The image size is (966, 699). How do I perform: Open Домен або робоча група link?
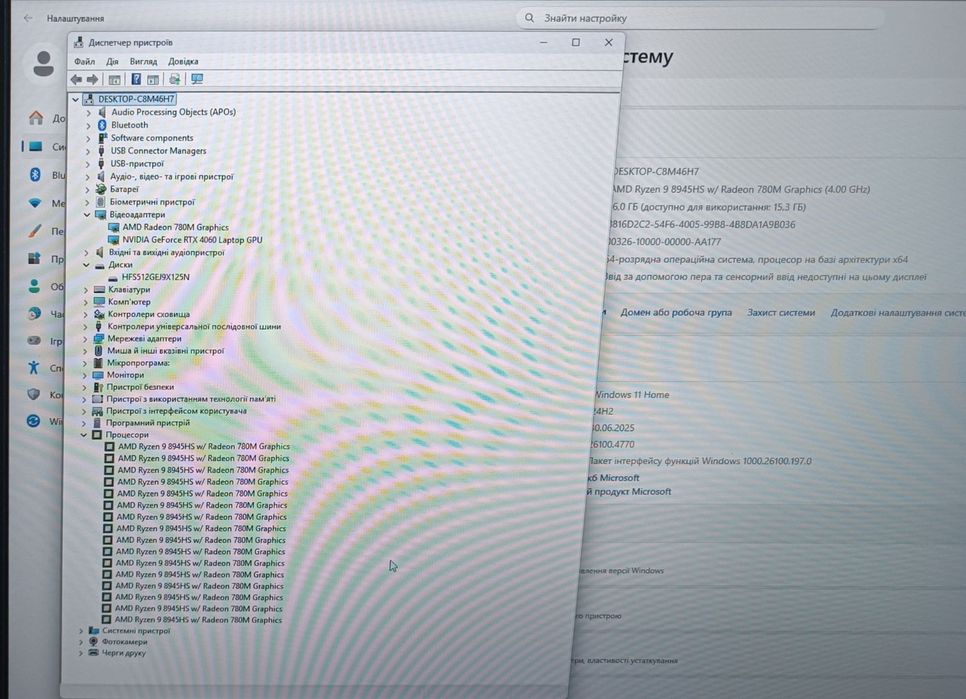(676, 312)
